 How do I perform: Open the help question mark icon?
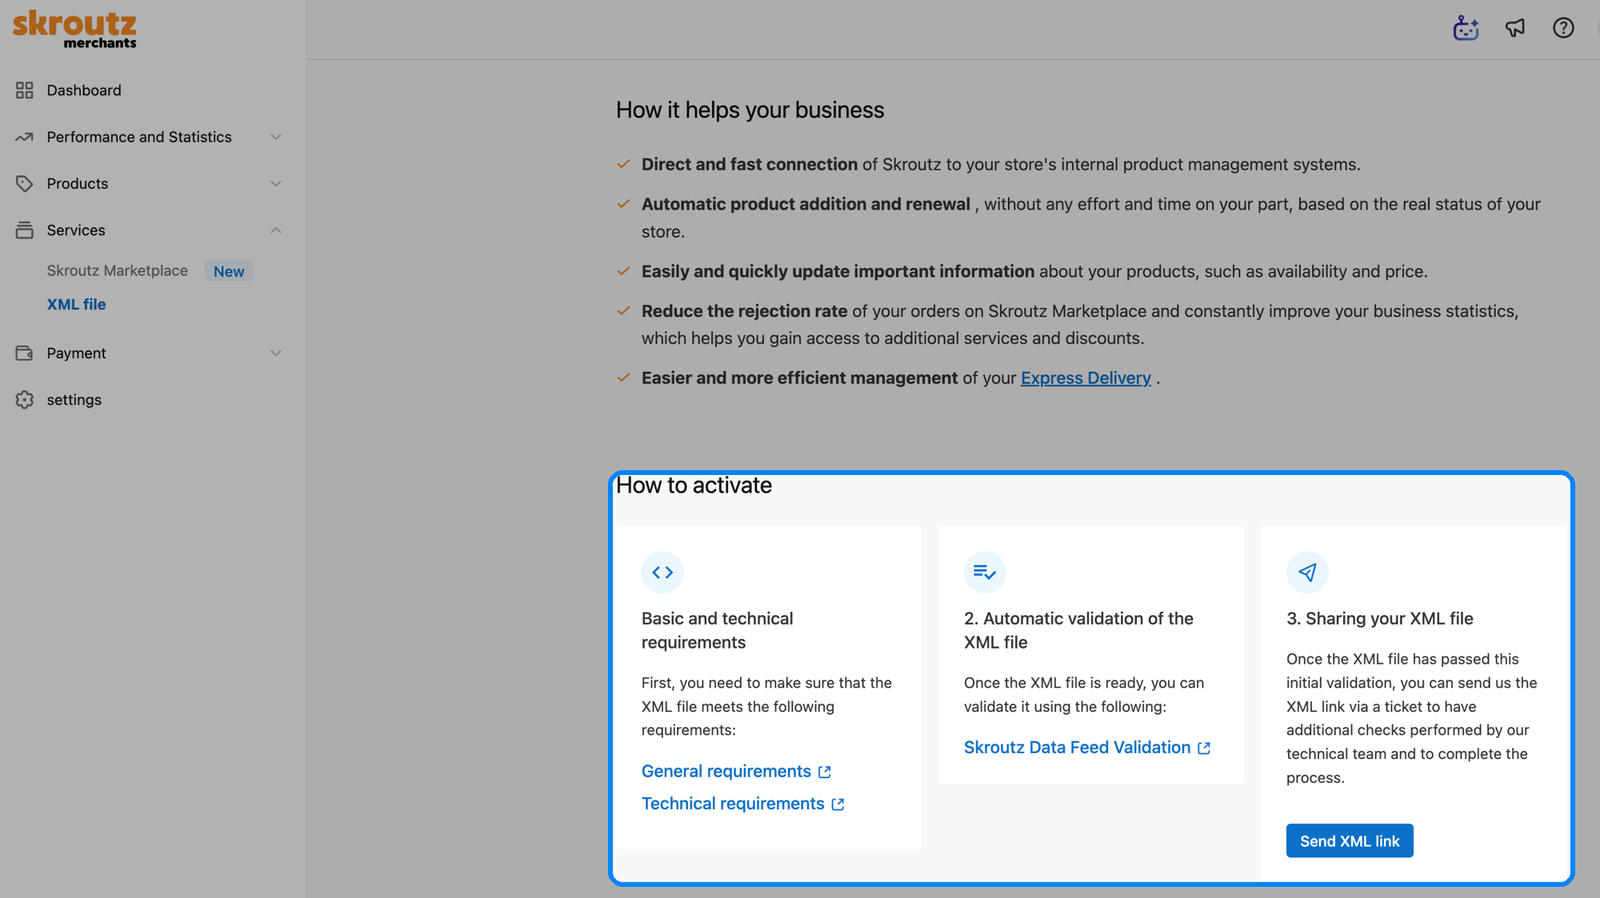[x=1563, y=28]
